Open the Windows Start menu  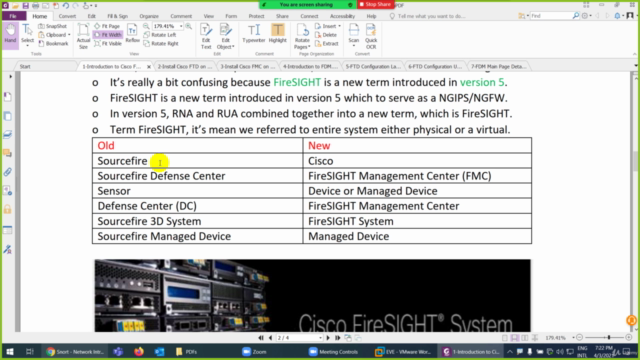pyautogui.click(x=10, y=351)
